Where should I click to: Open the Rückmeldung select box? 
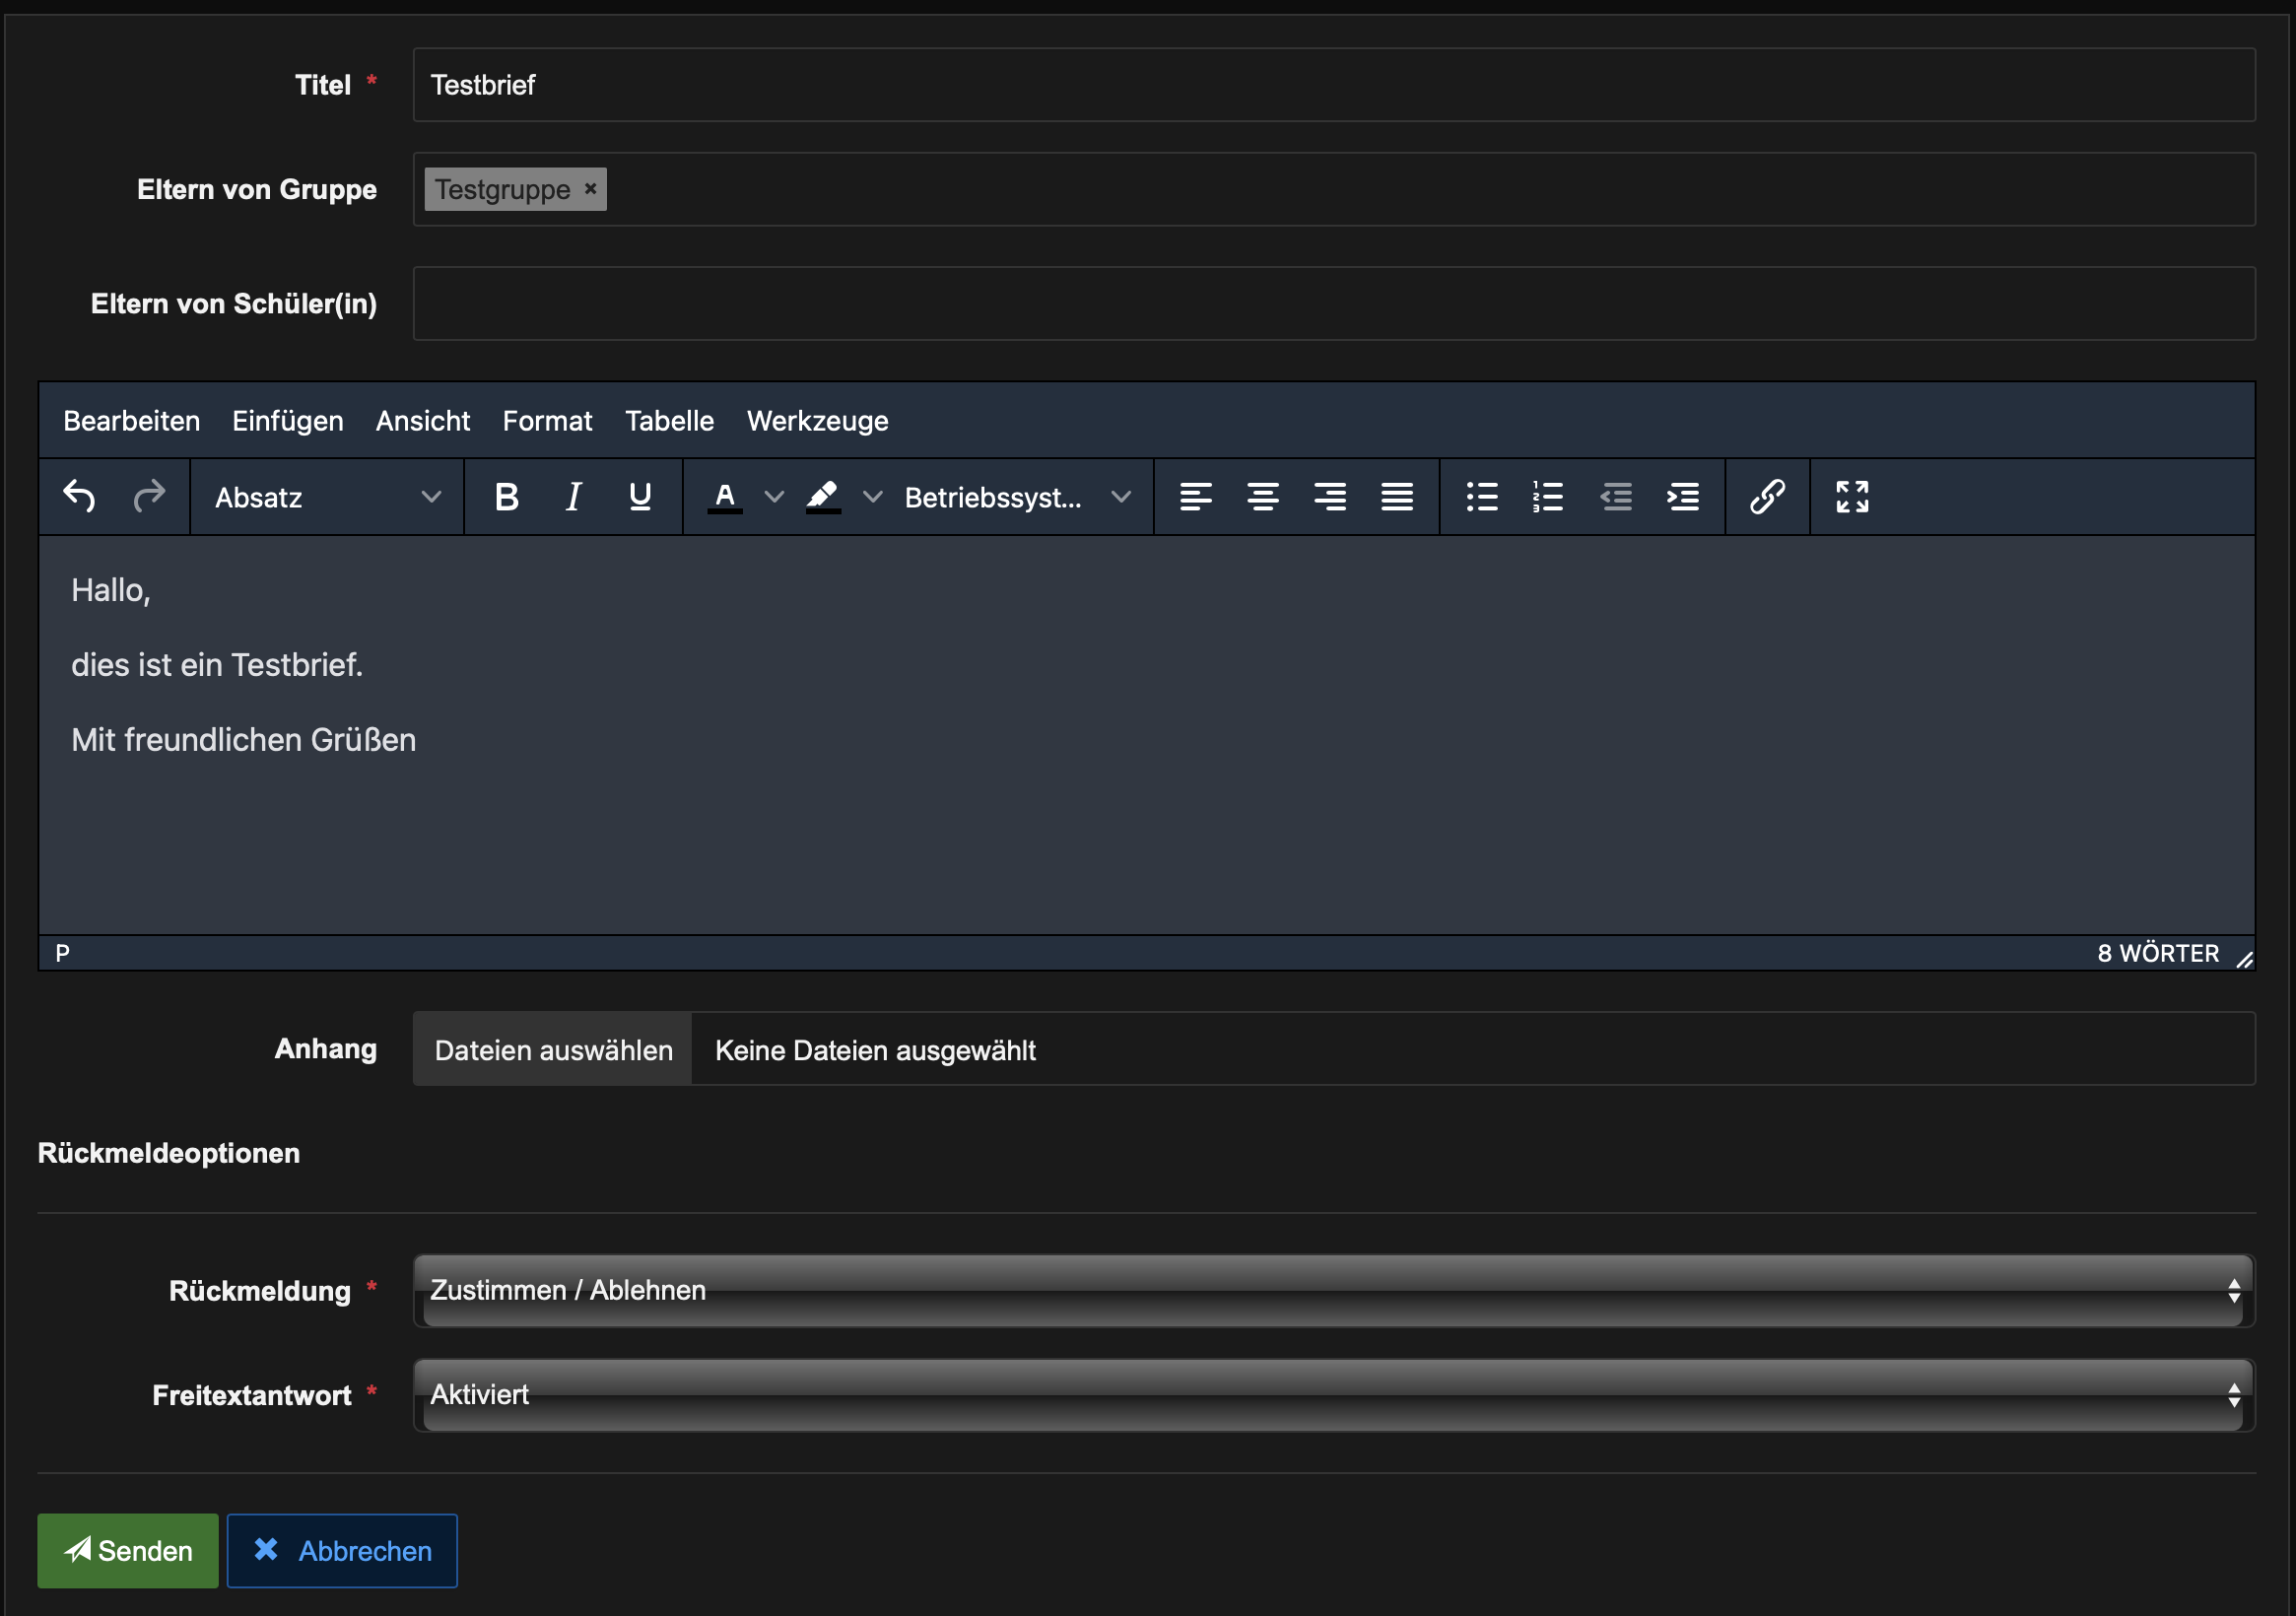coord(1333,1291)
